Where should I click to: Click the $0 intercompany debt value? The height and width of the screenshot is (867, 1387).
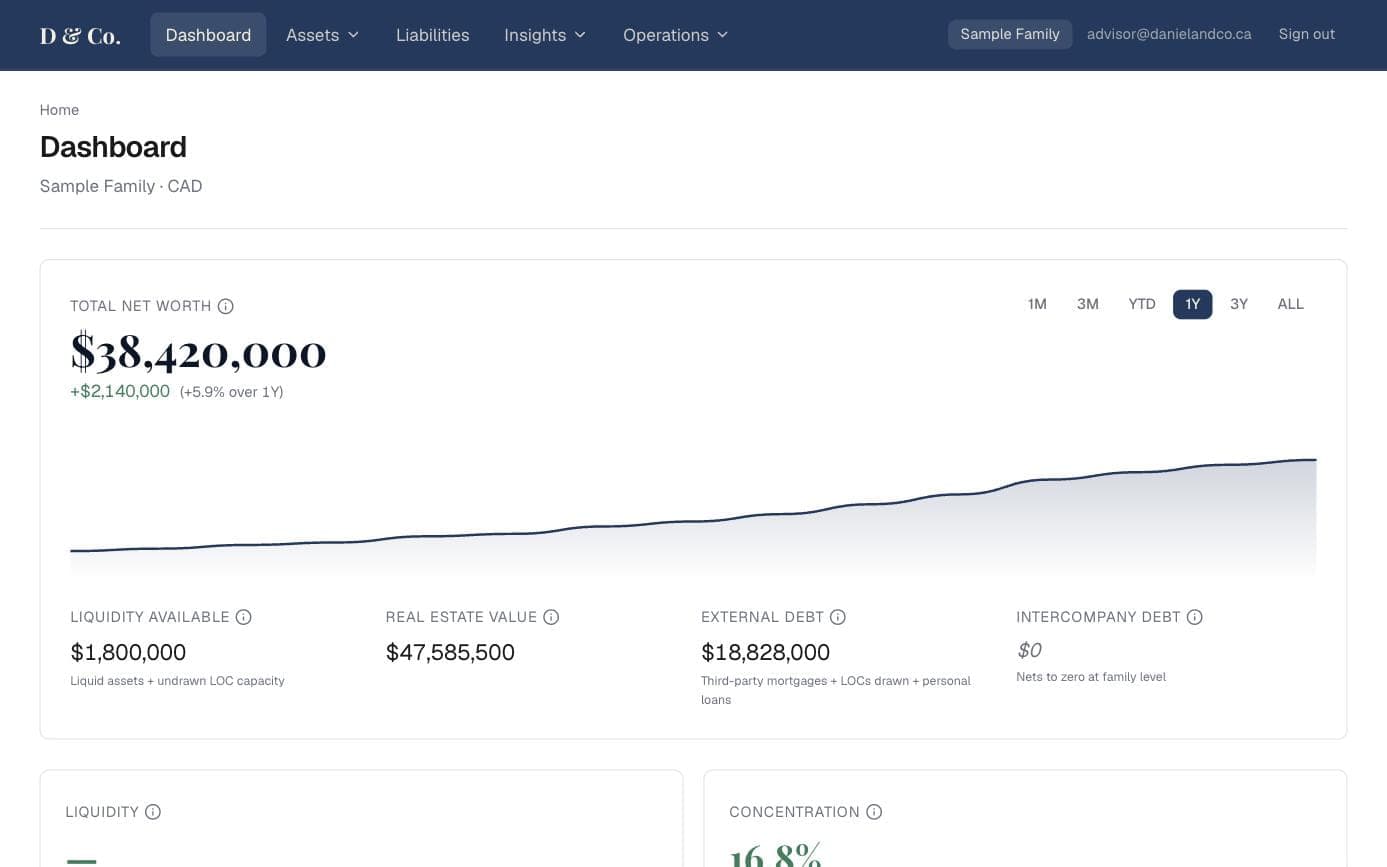coord(1029,651)
